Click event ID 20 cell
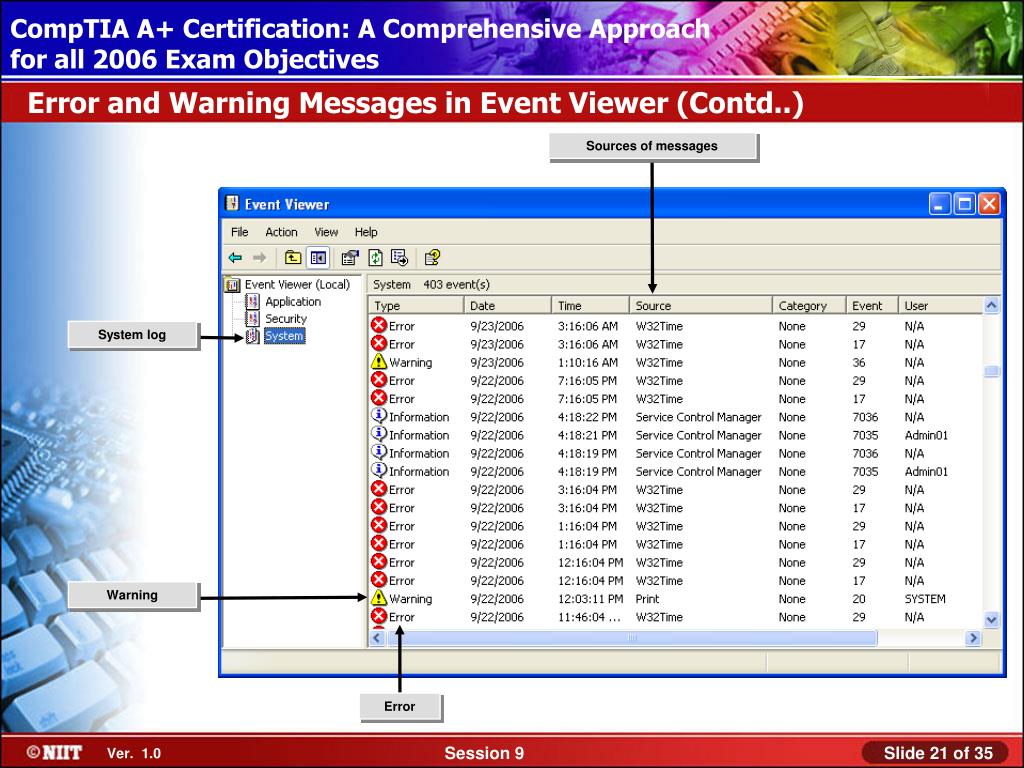 pyautogui.click(x=859, y=599)
